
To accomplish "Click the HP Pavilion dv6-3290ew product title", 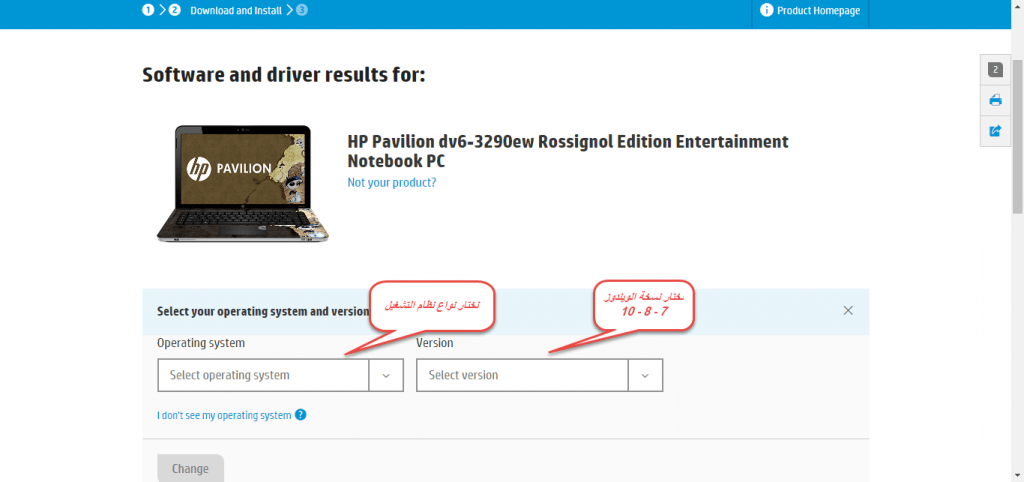I will tap(568, 151).
